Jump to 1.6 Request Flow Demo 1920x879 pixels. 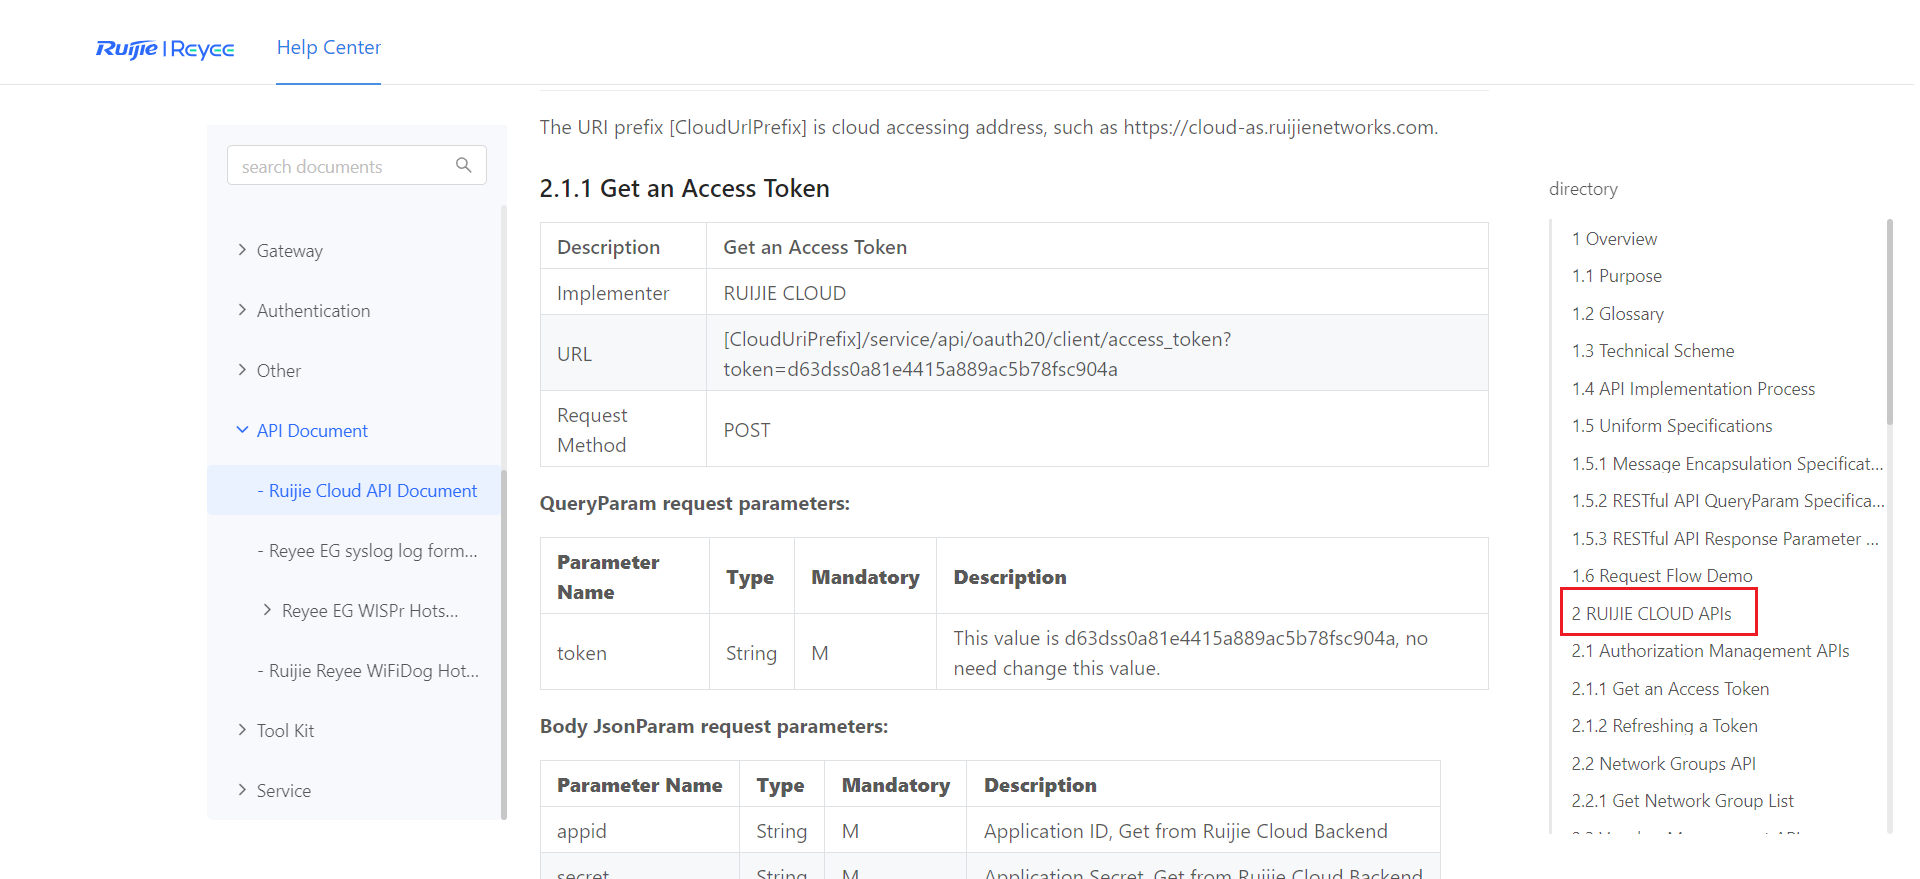[x=1662, y=576]
